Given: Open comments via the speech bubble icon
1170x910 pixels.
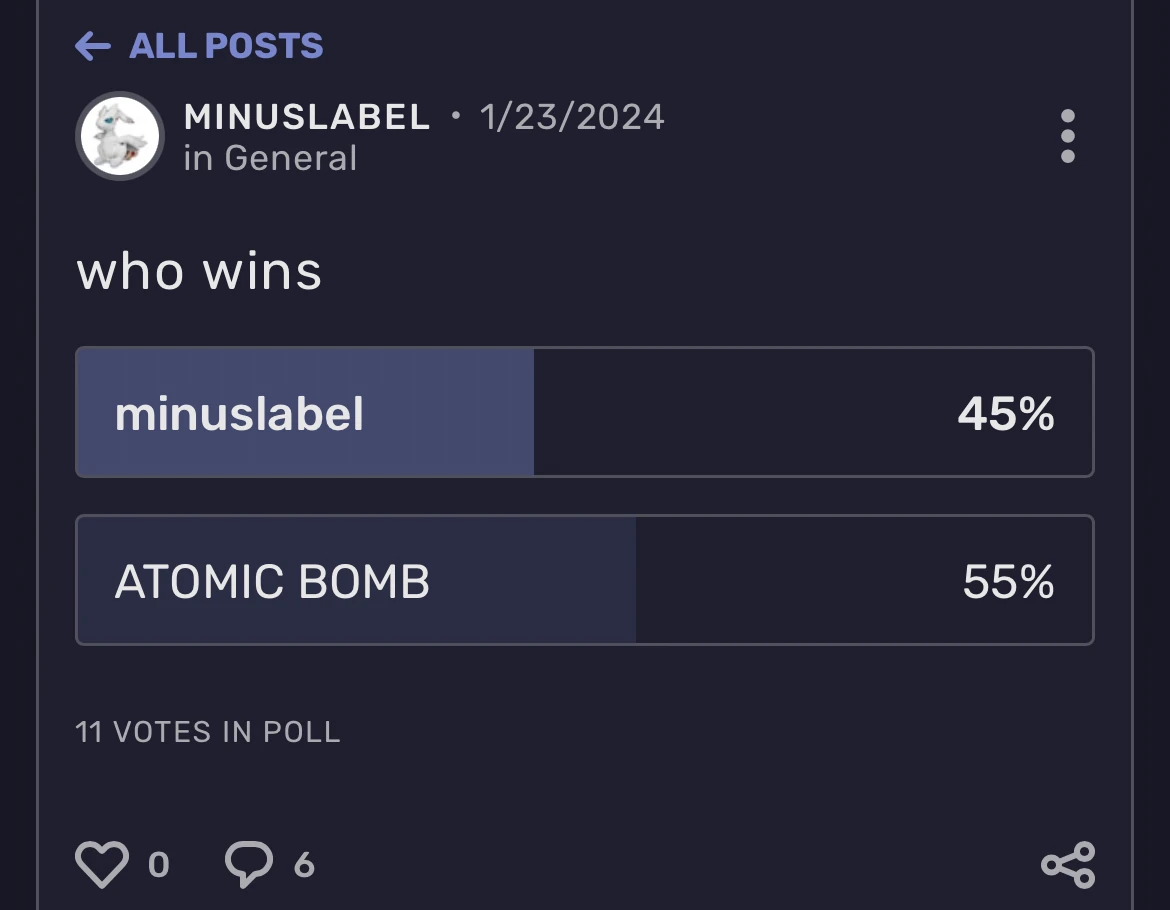Looking at the screenshot, I should (x=248, y=864).
